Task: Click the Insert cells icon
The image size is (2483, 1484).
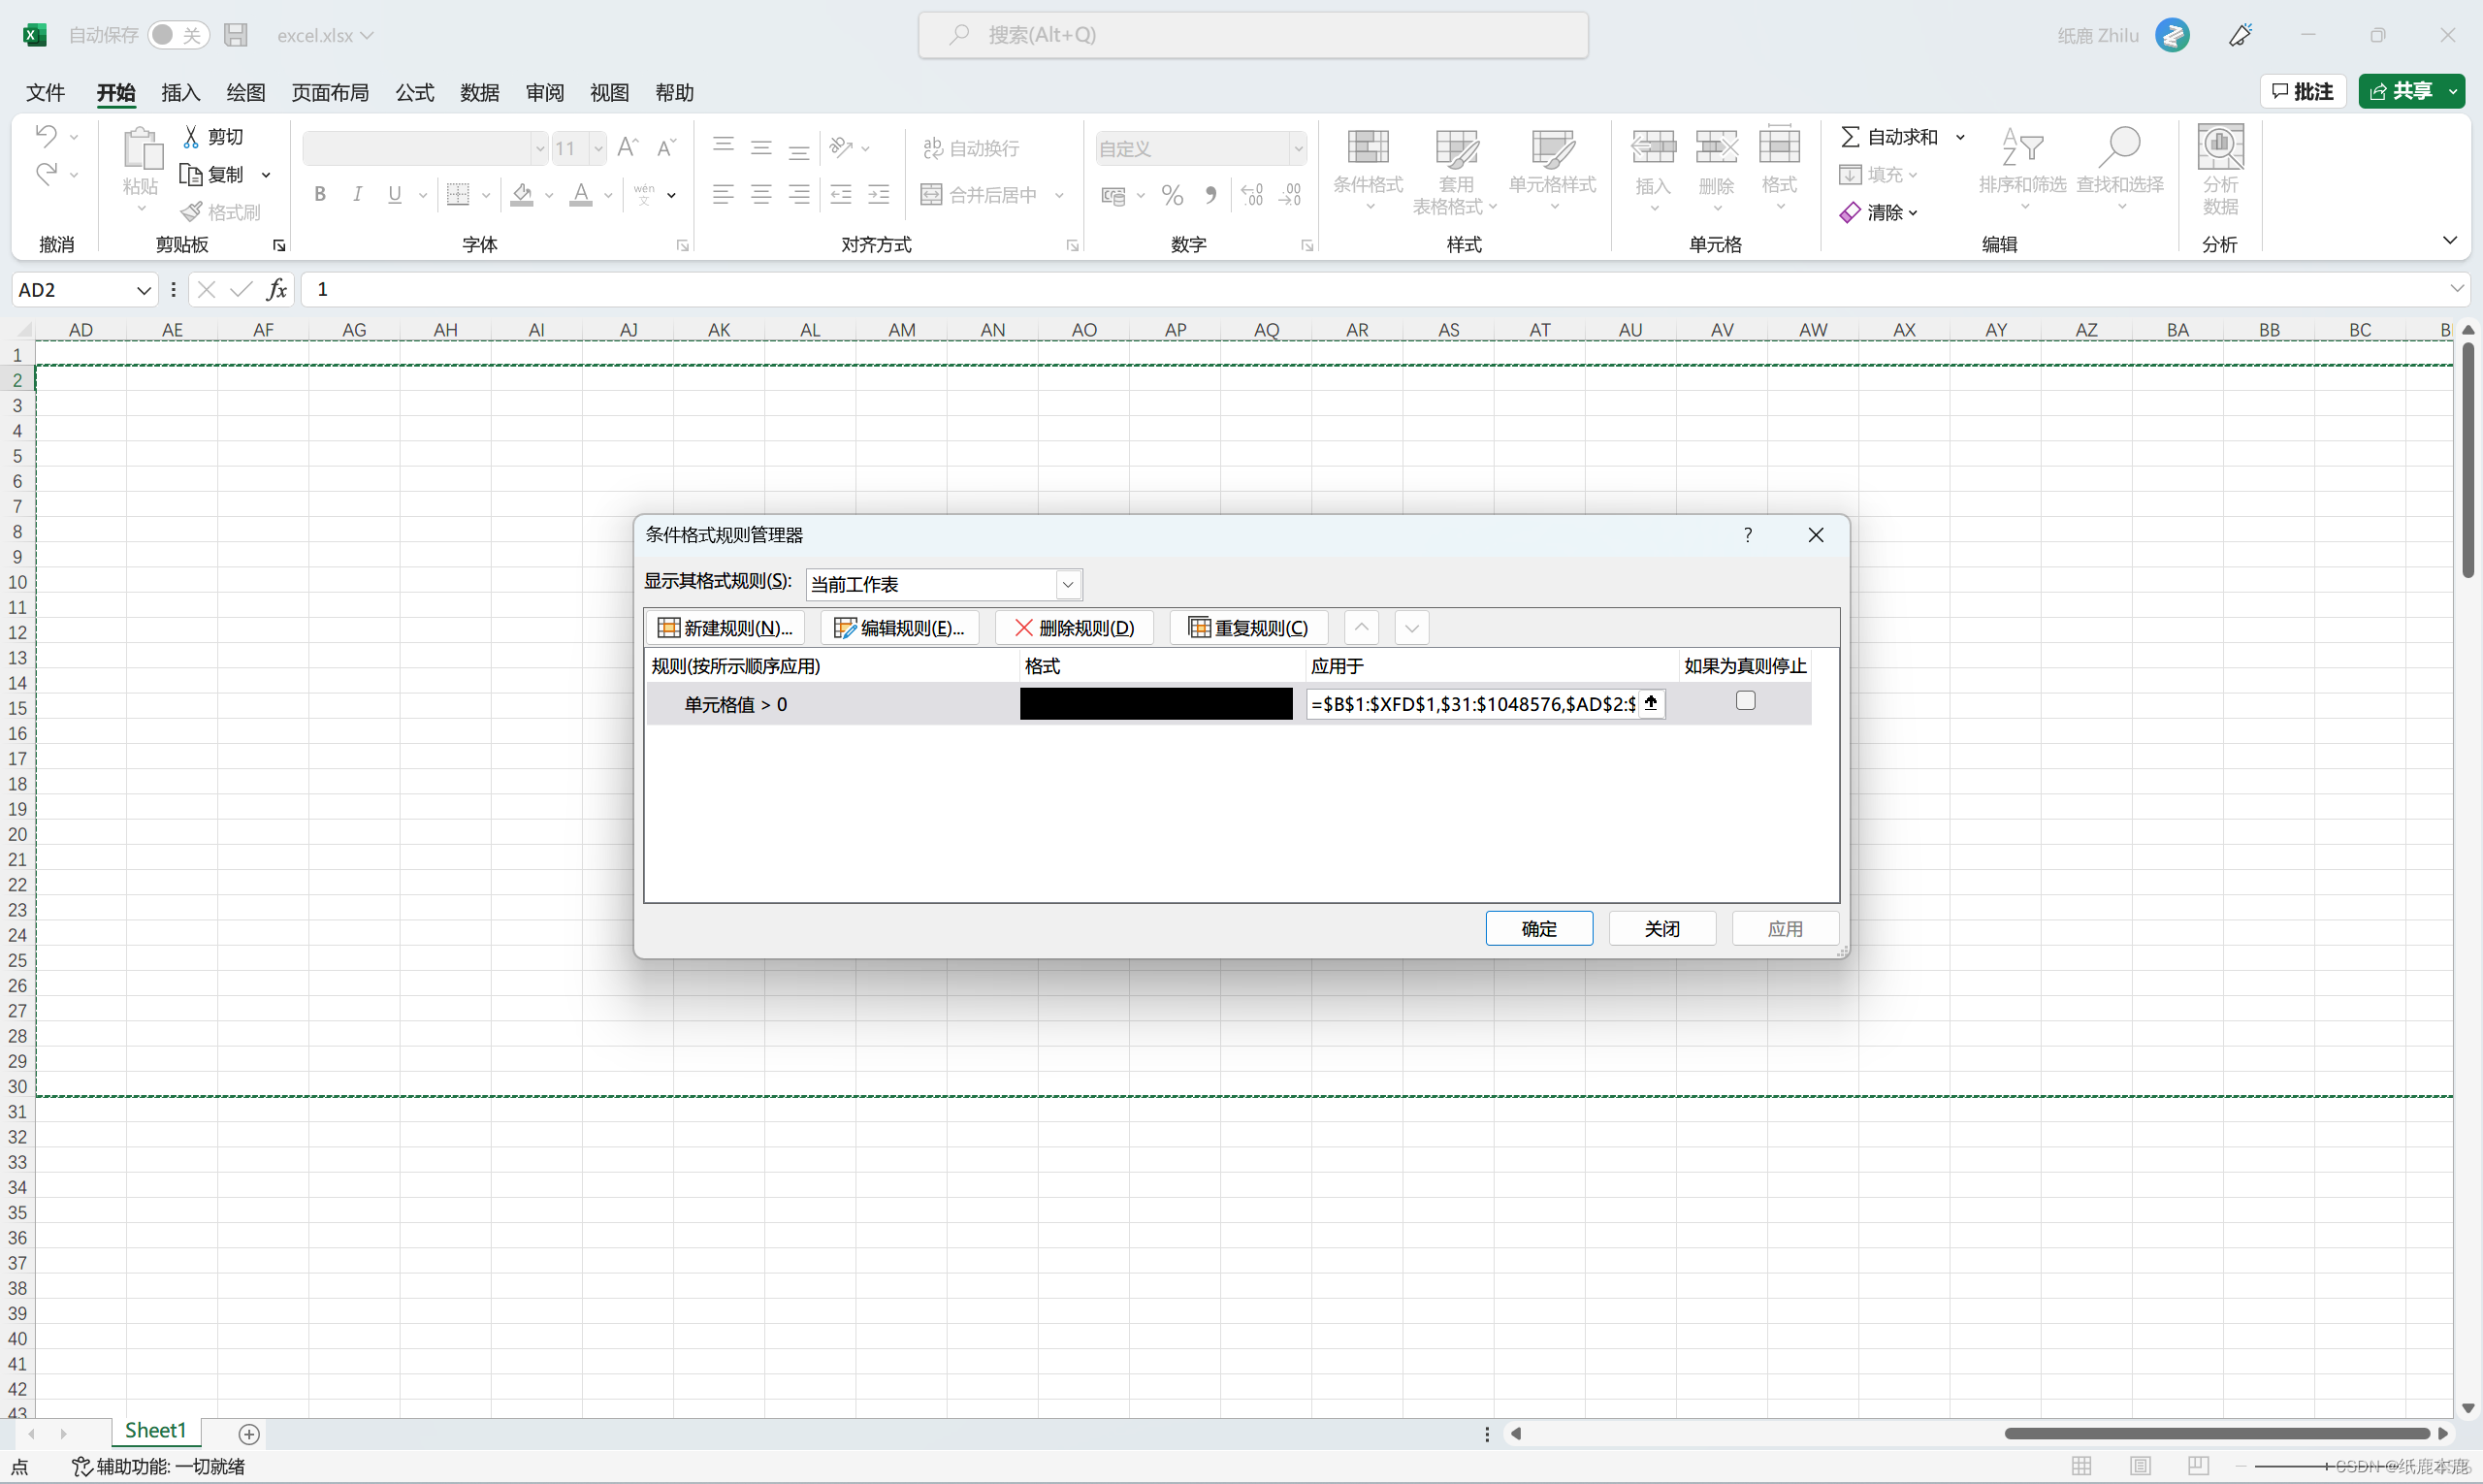Action: point(1653,147)
